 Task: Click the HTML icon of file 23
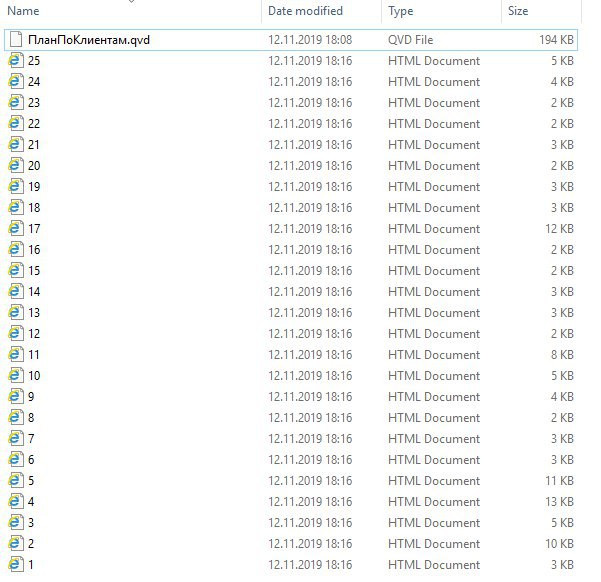pyautogui.click(x=16, y=102)
